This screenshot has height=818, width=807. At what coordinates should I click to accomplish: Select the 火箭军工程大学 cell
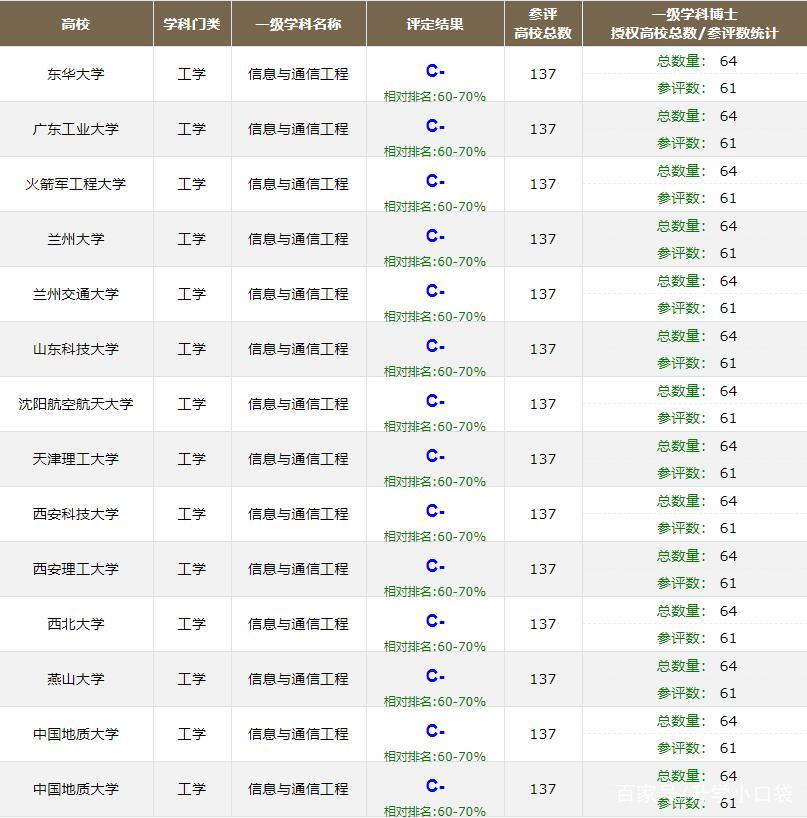(x=76, y=184)
